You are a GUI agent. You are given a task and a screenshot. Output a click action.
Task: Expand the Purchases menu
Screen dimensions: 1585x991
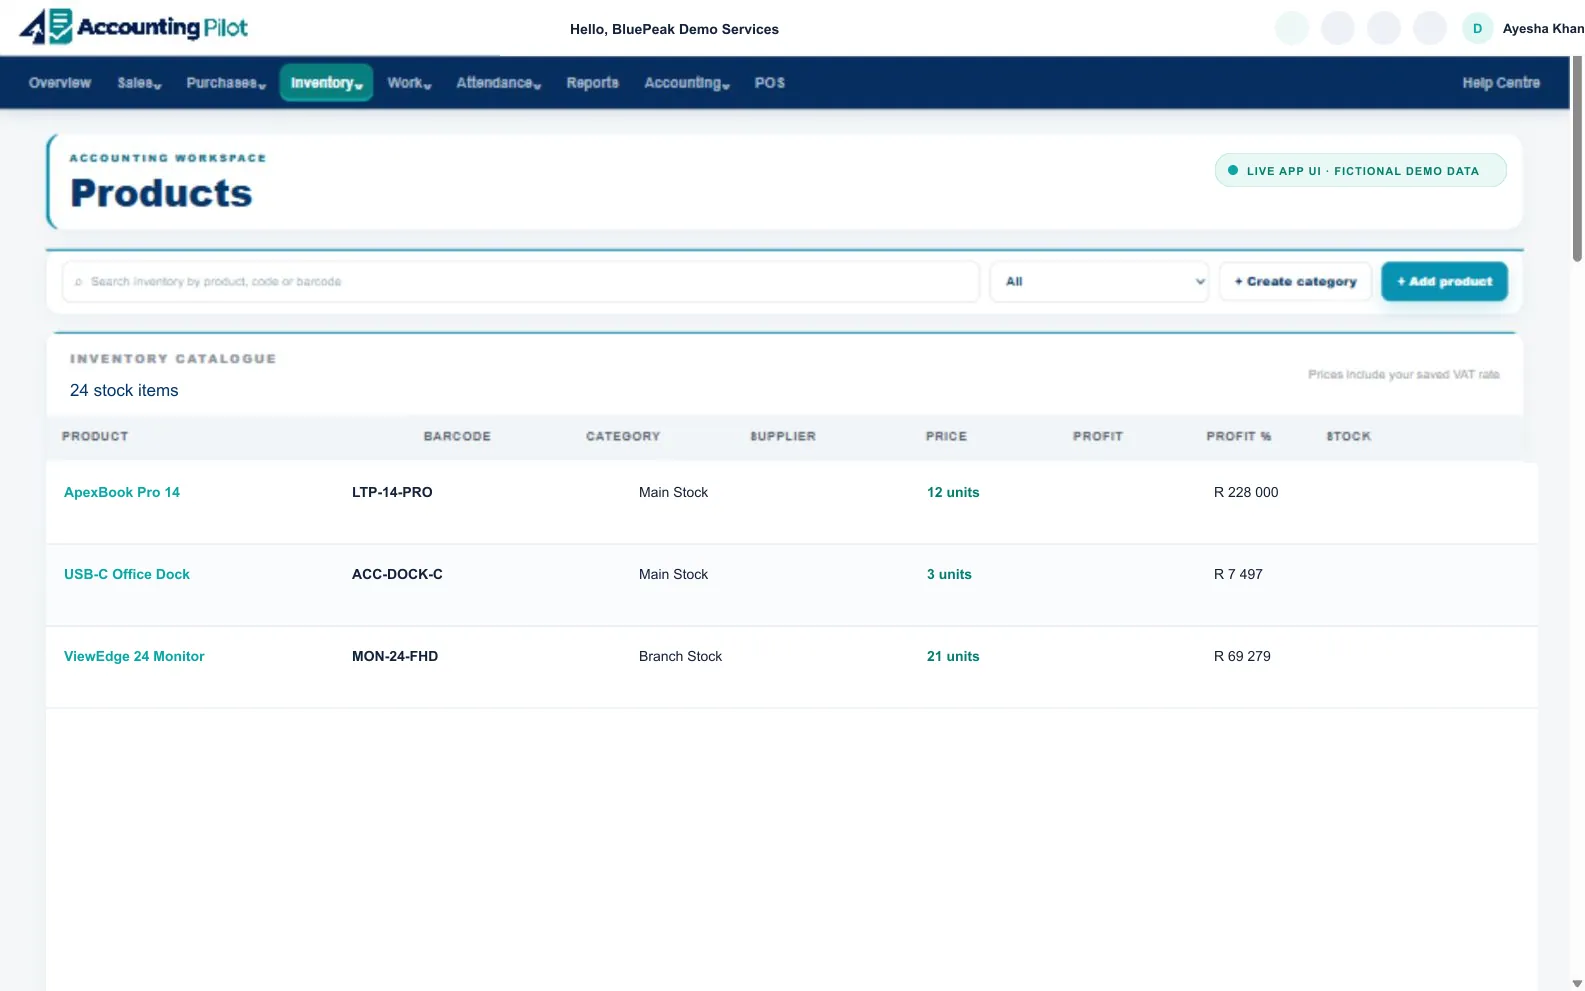coord(226,83)
